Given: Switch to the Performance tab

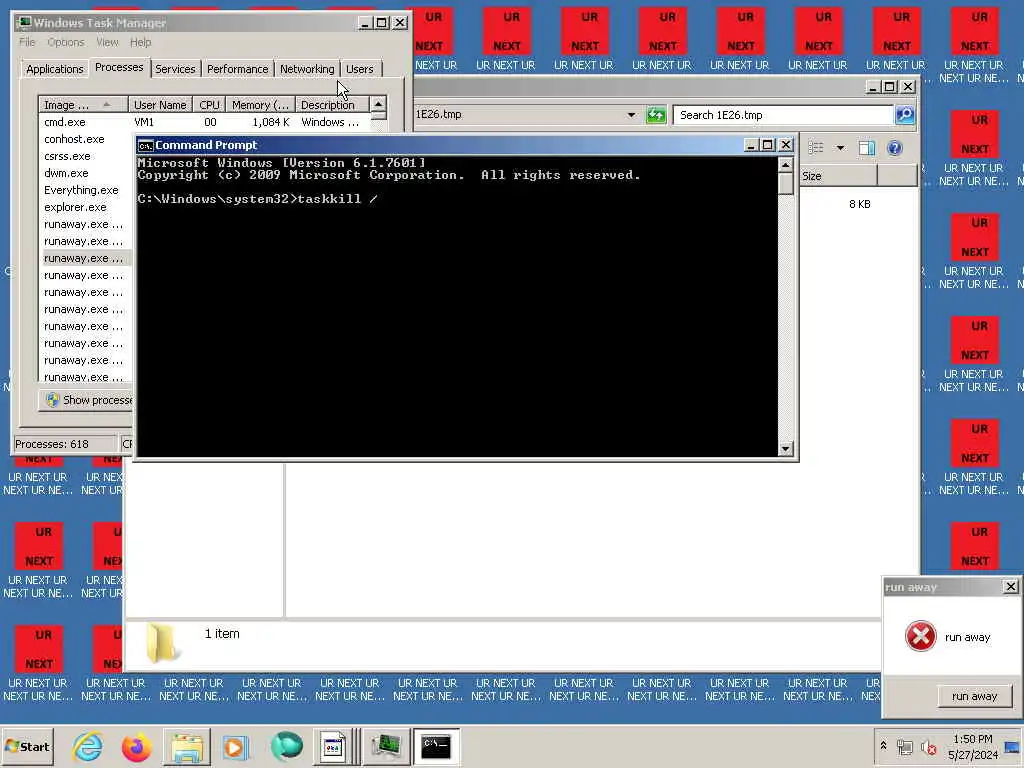Looking at the screenshot, I should (x=238, y=69).
